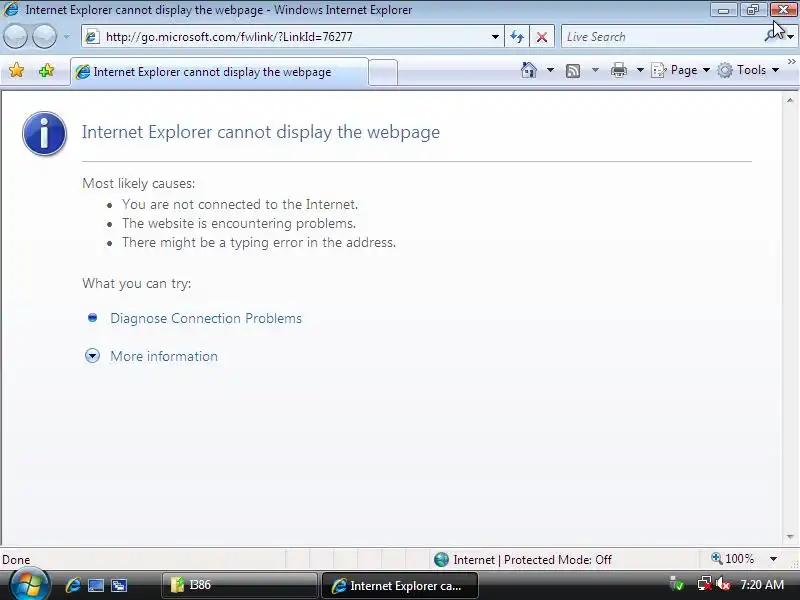Open the Windows Start orb

point(29,585)
